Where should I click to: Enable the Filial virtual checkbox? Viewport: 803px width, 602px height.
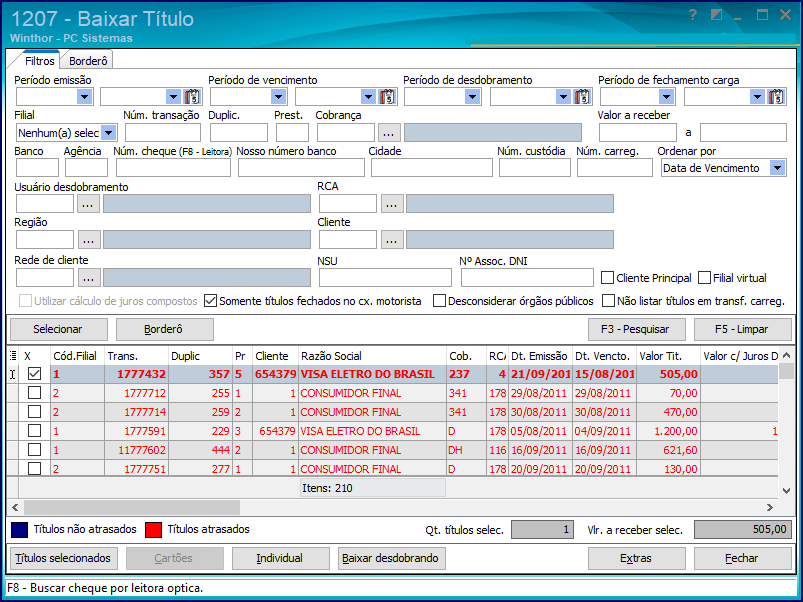click(705, 278)
